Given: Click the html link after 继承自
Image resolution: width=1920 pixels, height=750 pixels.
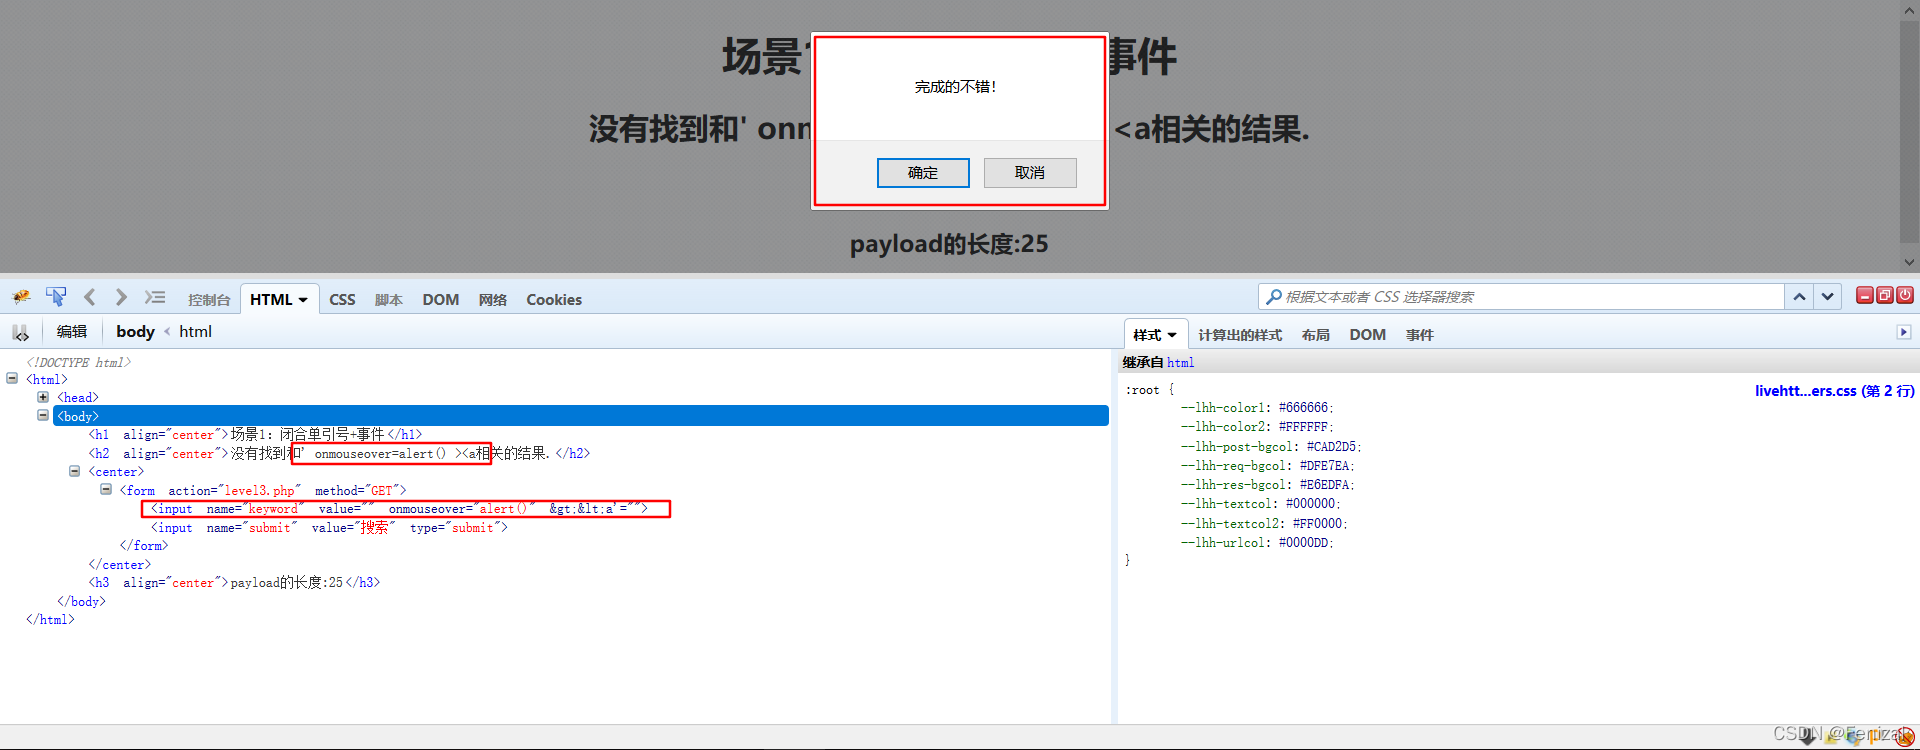Looking at the screenshot, I should pyautogui.click(x=1180, y=363).
